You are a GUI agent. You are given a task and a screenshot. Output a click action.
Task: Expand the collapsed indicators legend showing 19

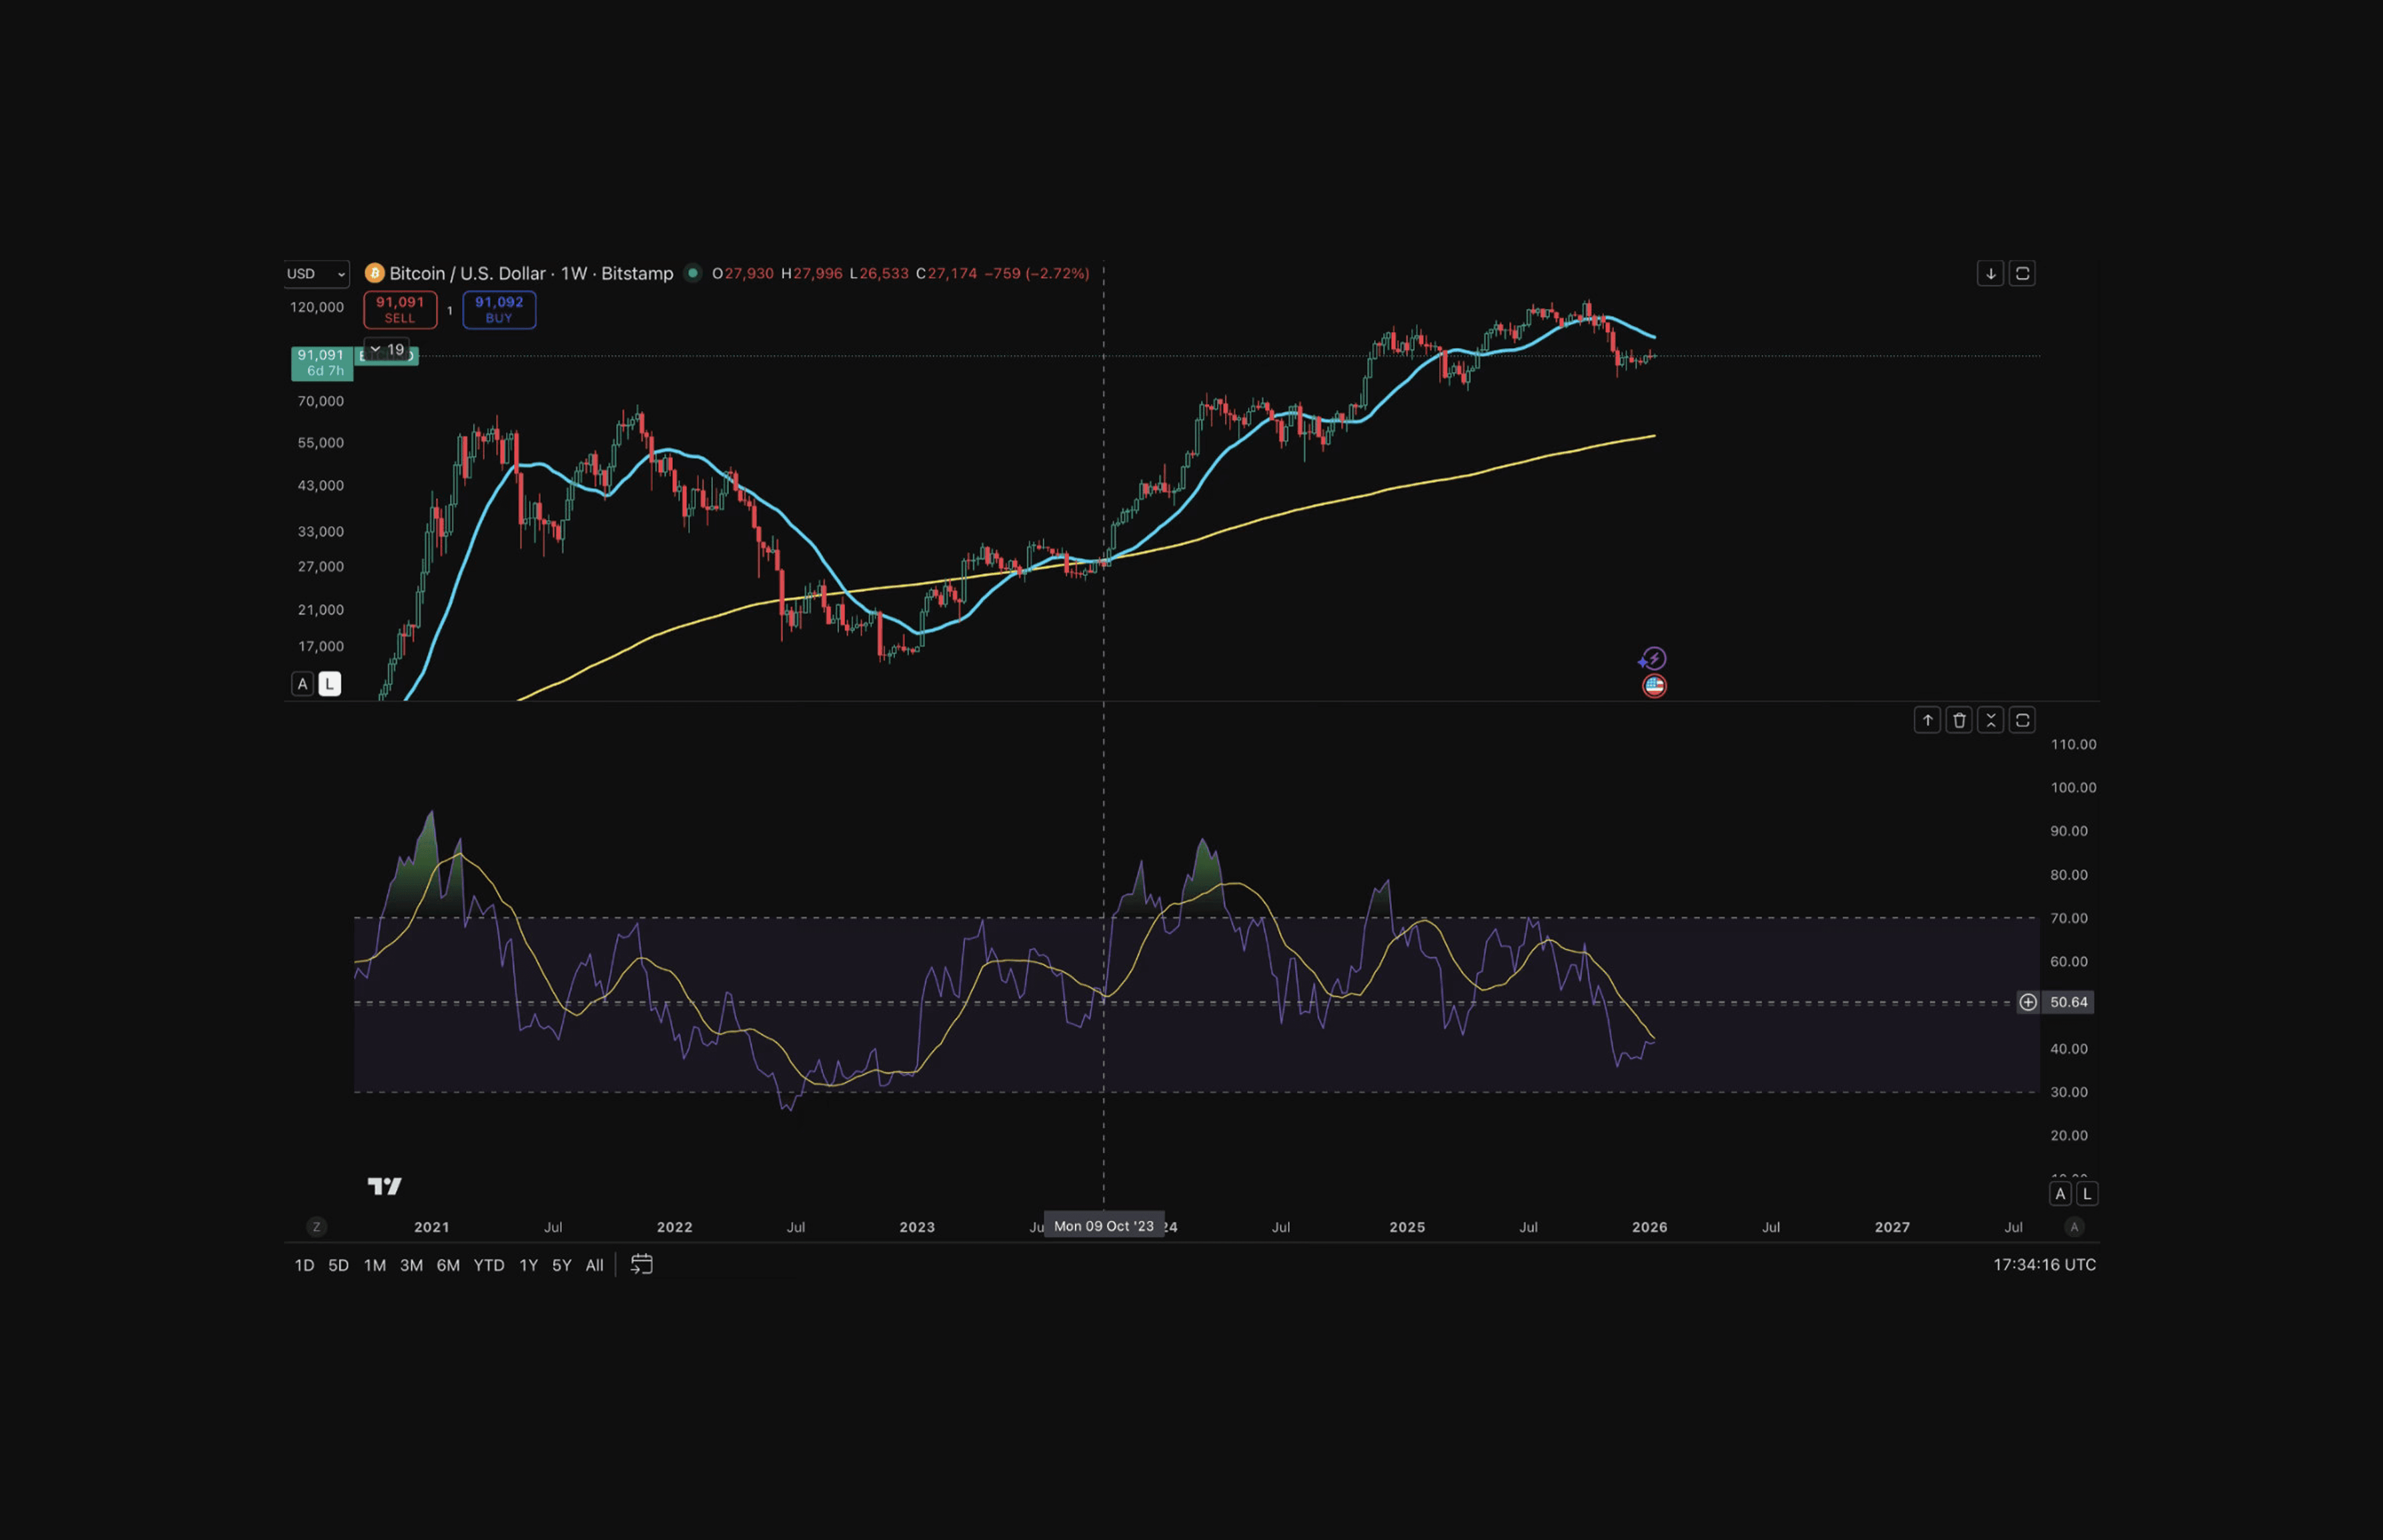click(x=387, y=349)
